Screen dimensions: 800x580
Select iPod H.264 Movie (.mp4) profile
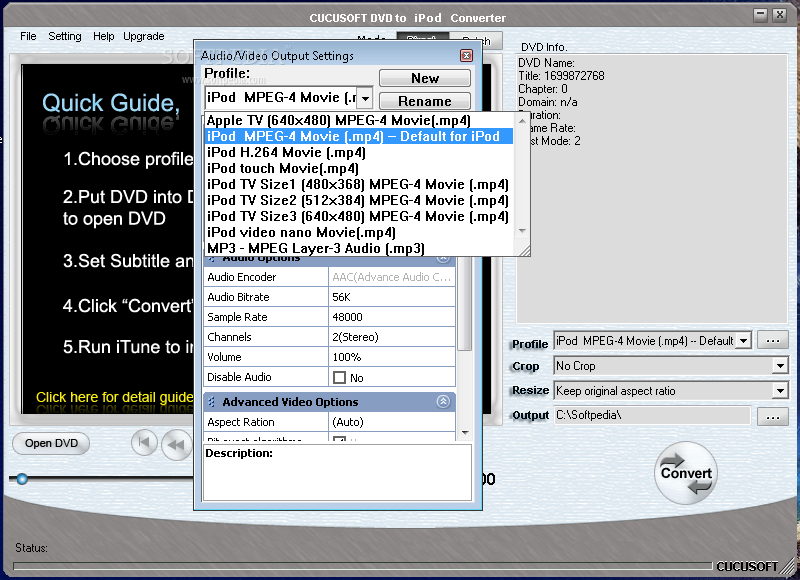359,152
